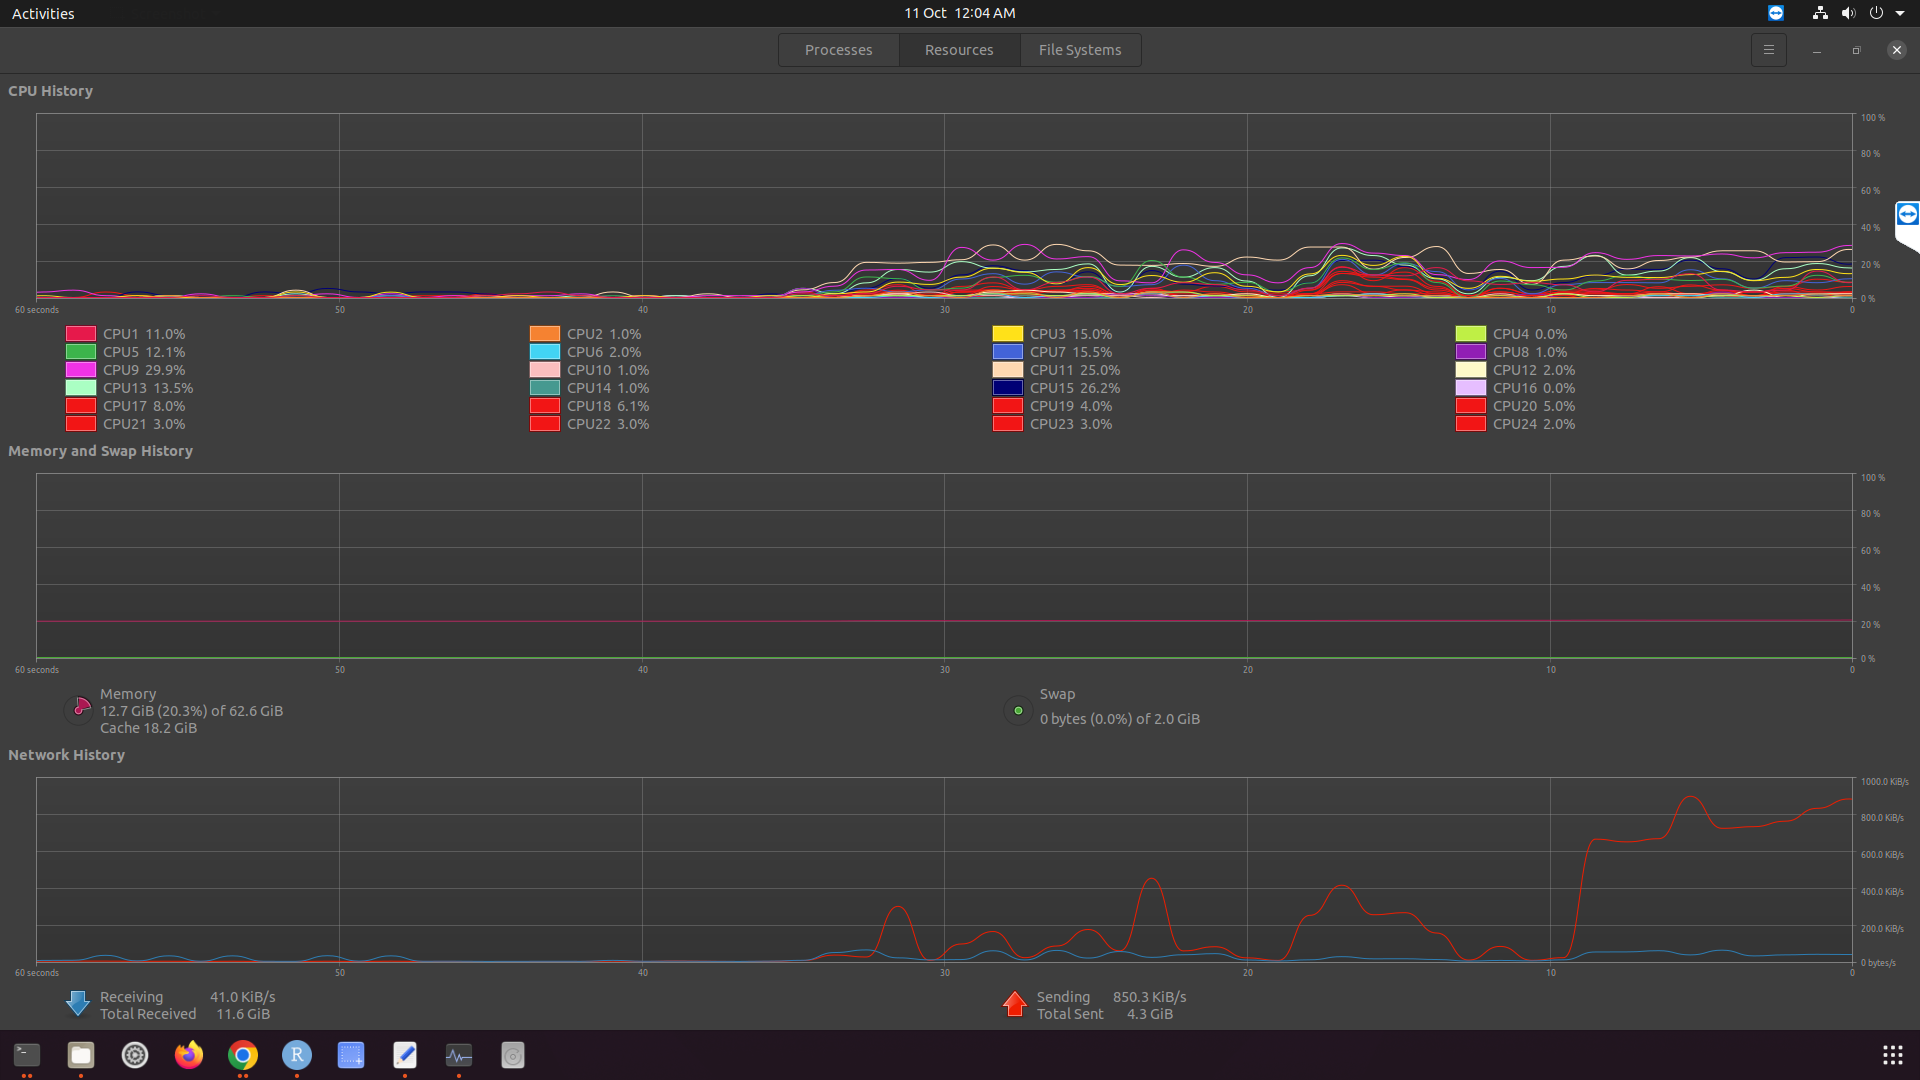
Task: Change the CPU15 navy color swatch
Action: pos(1007,388)
